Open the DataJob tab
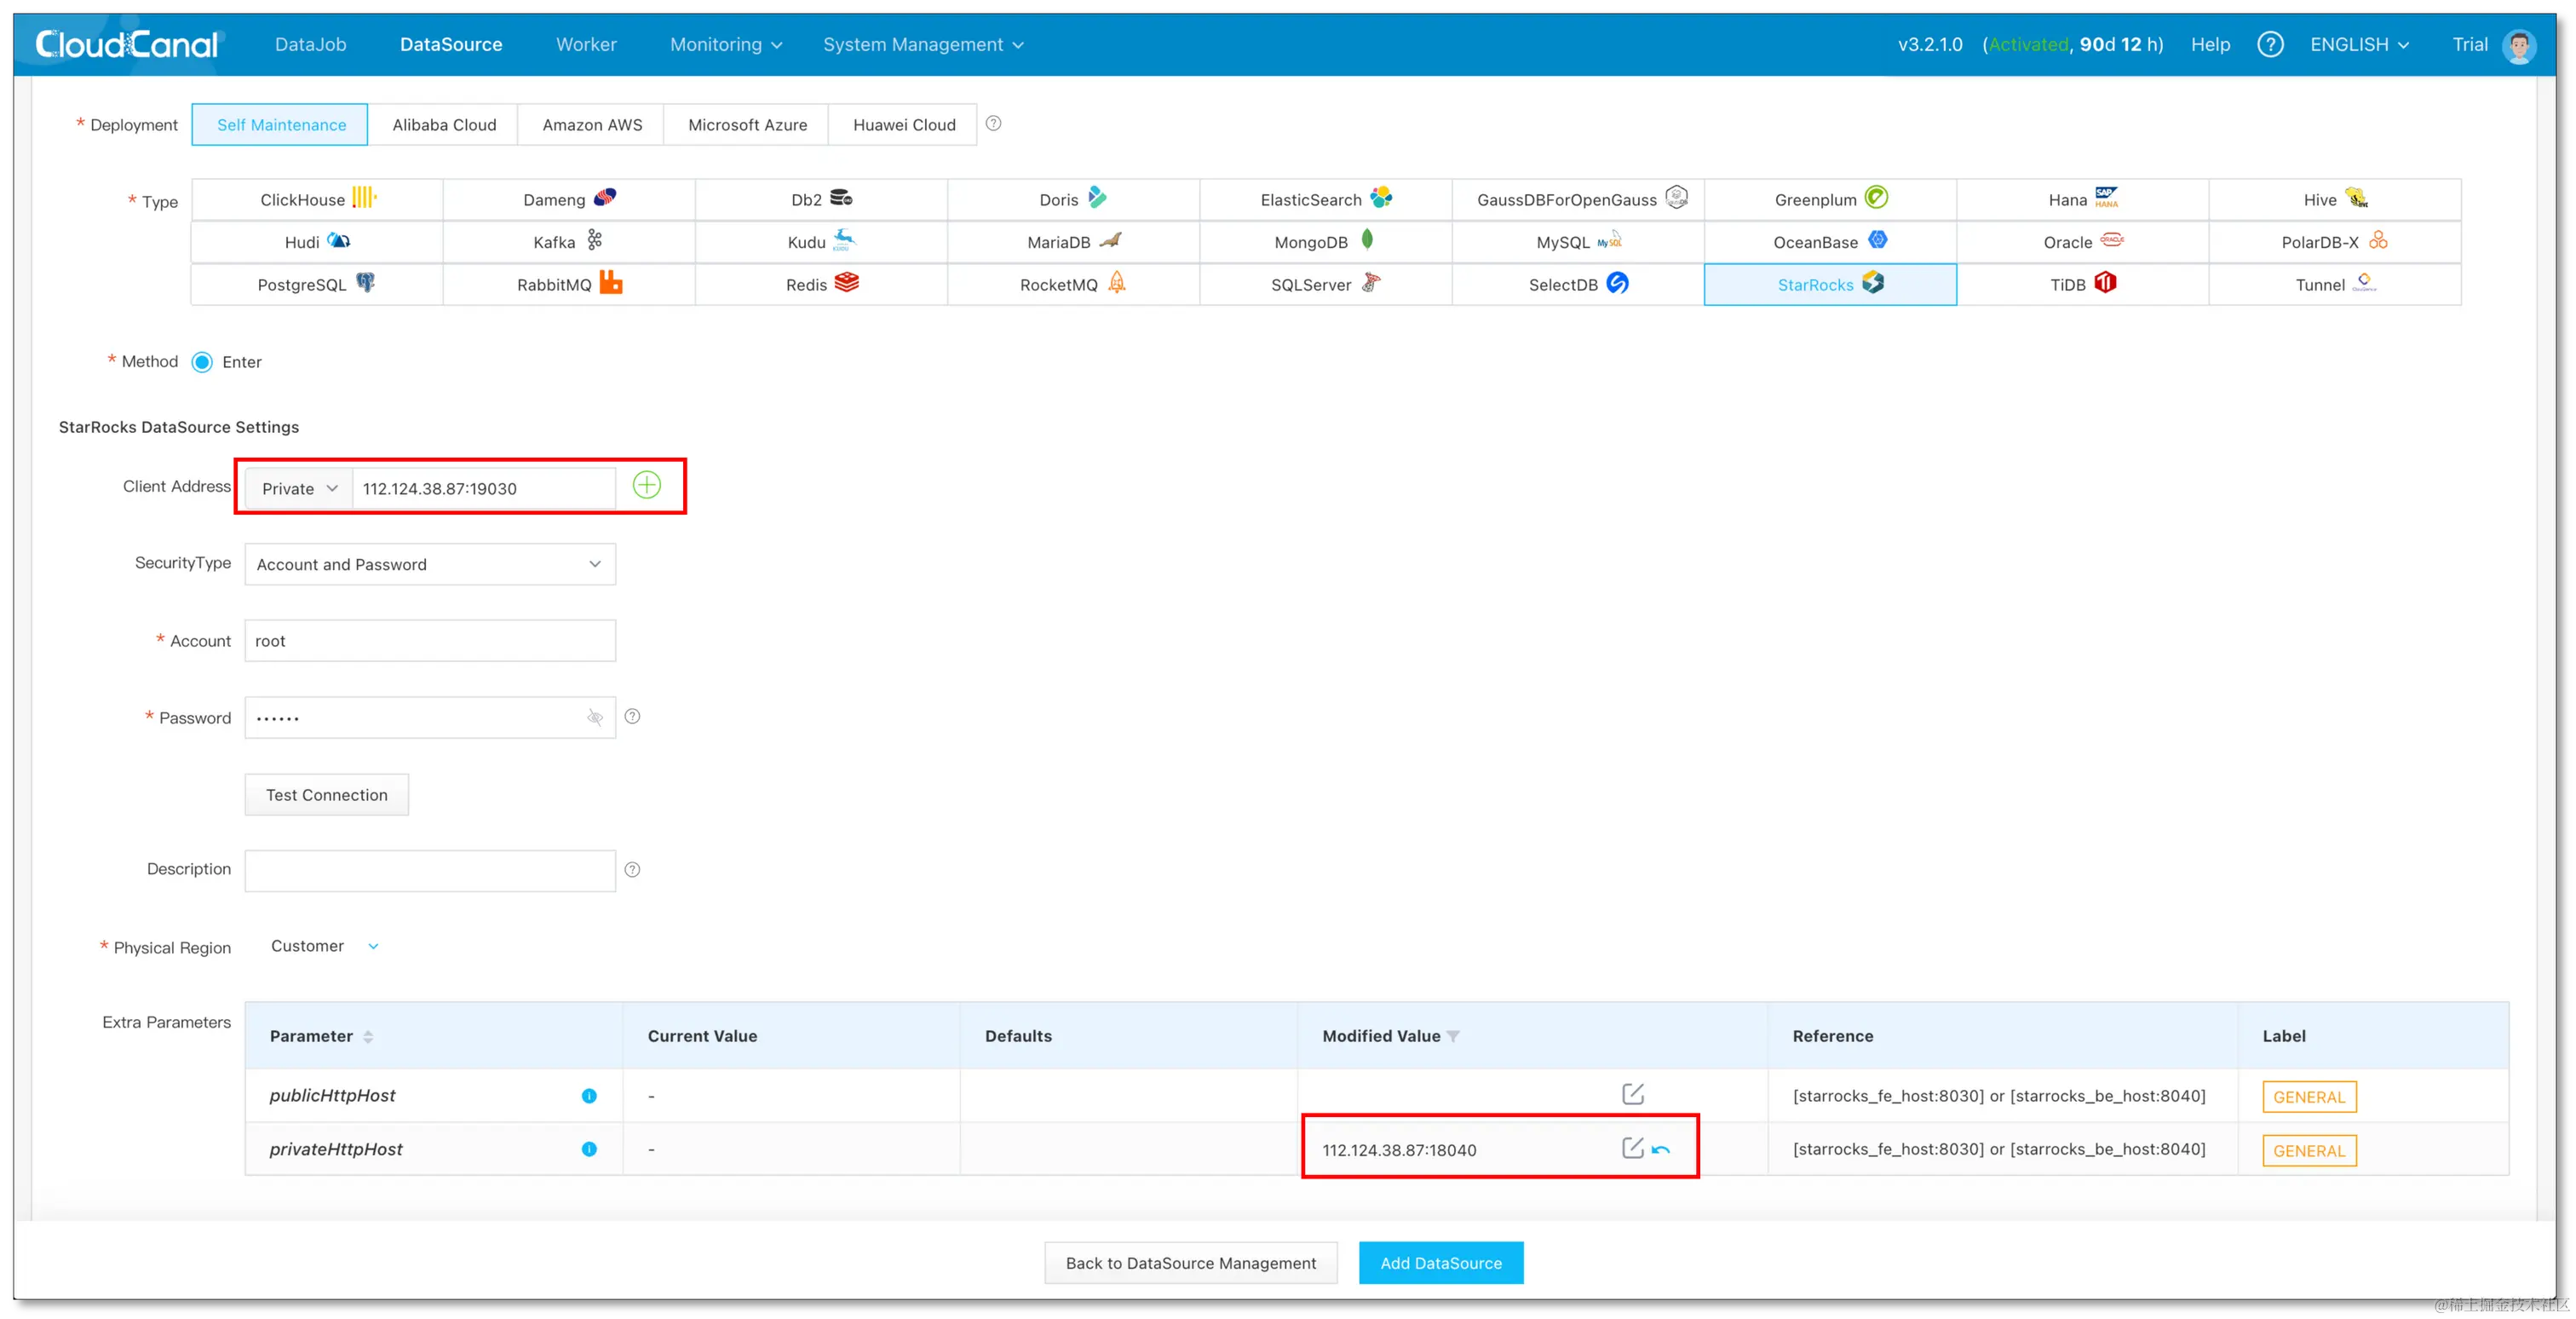This screenshot has width=2576, height=1319. point(311,44)
